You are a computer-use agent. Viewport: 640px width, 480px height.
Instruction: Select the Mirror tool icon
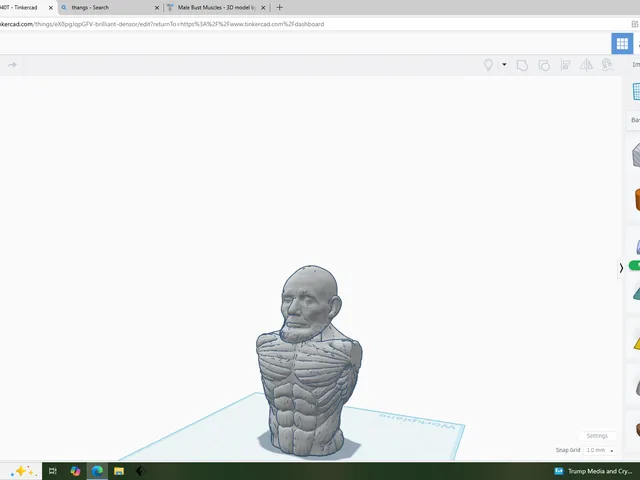[x=587, y=65]
